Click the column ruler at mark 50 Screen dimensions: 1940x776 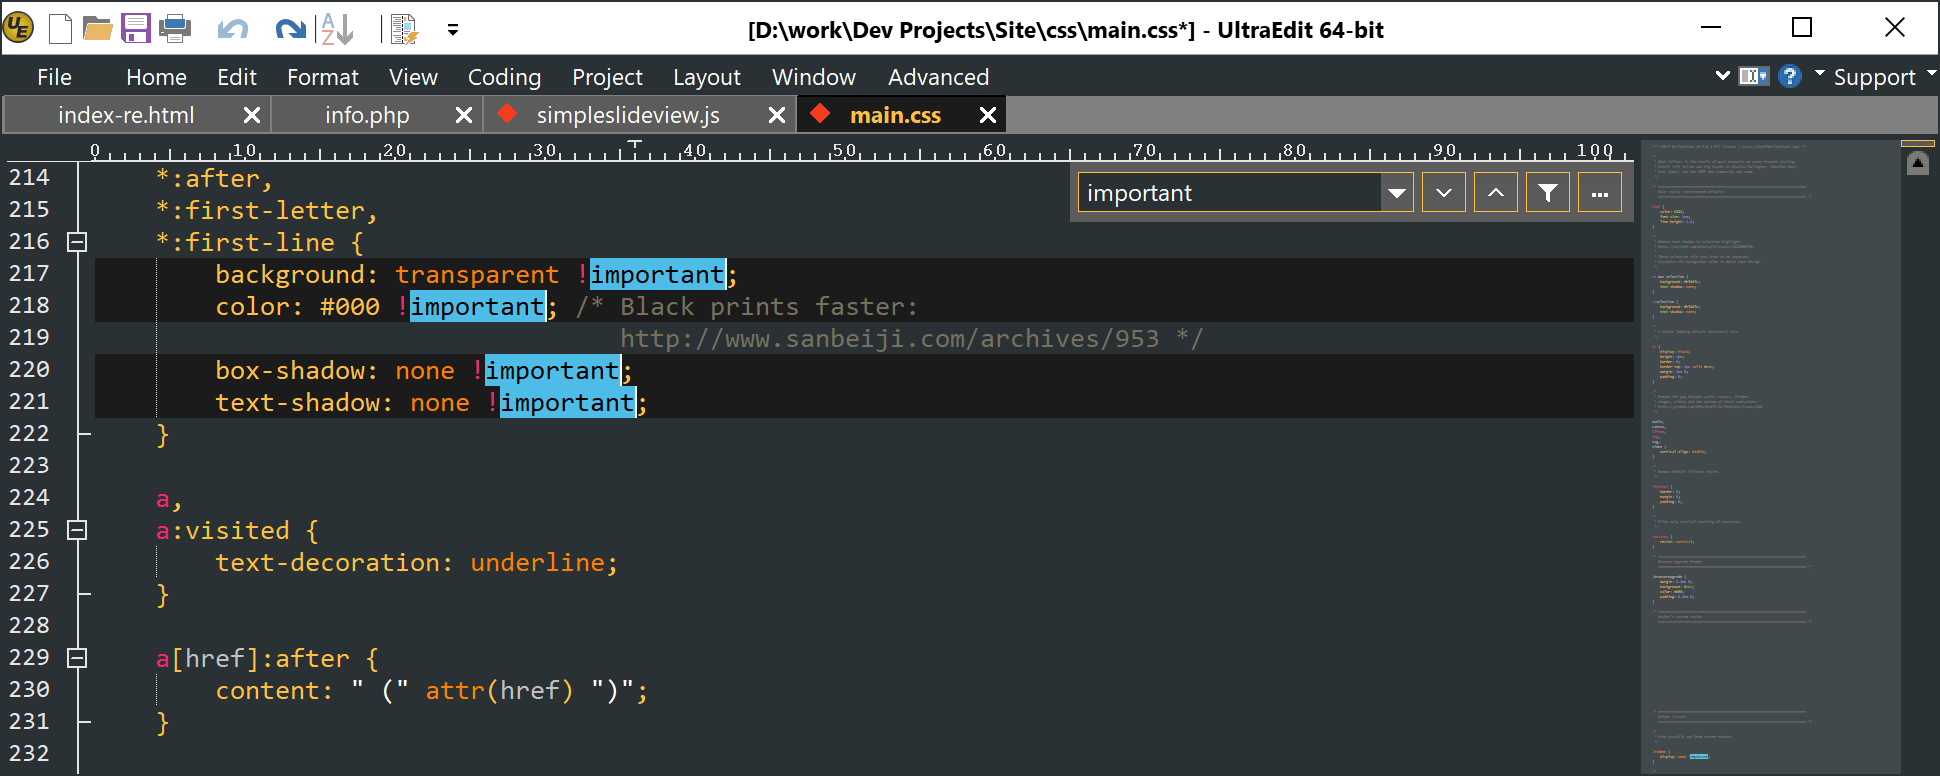(845, 150)
